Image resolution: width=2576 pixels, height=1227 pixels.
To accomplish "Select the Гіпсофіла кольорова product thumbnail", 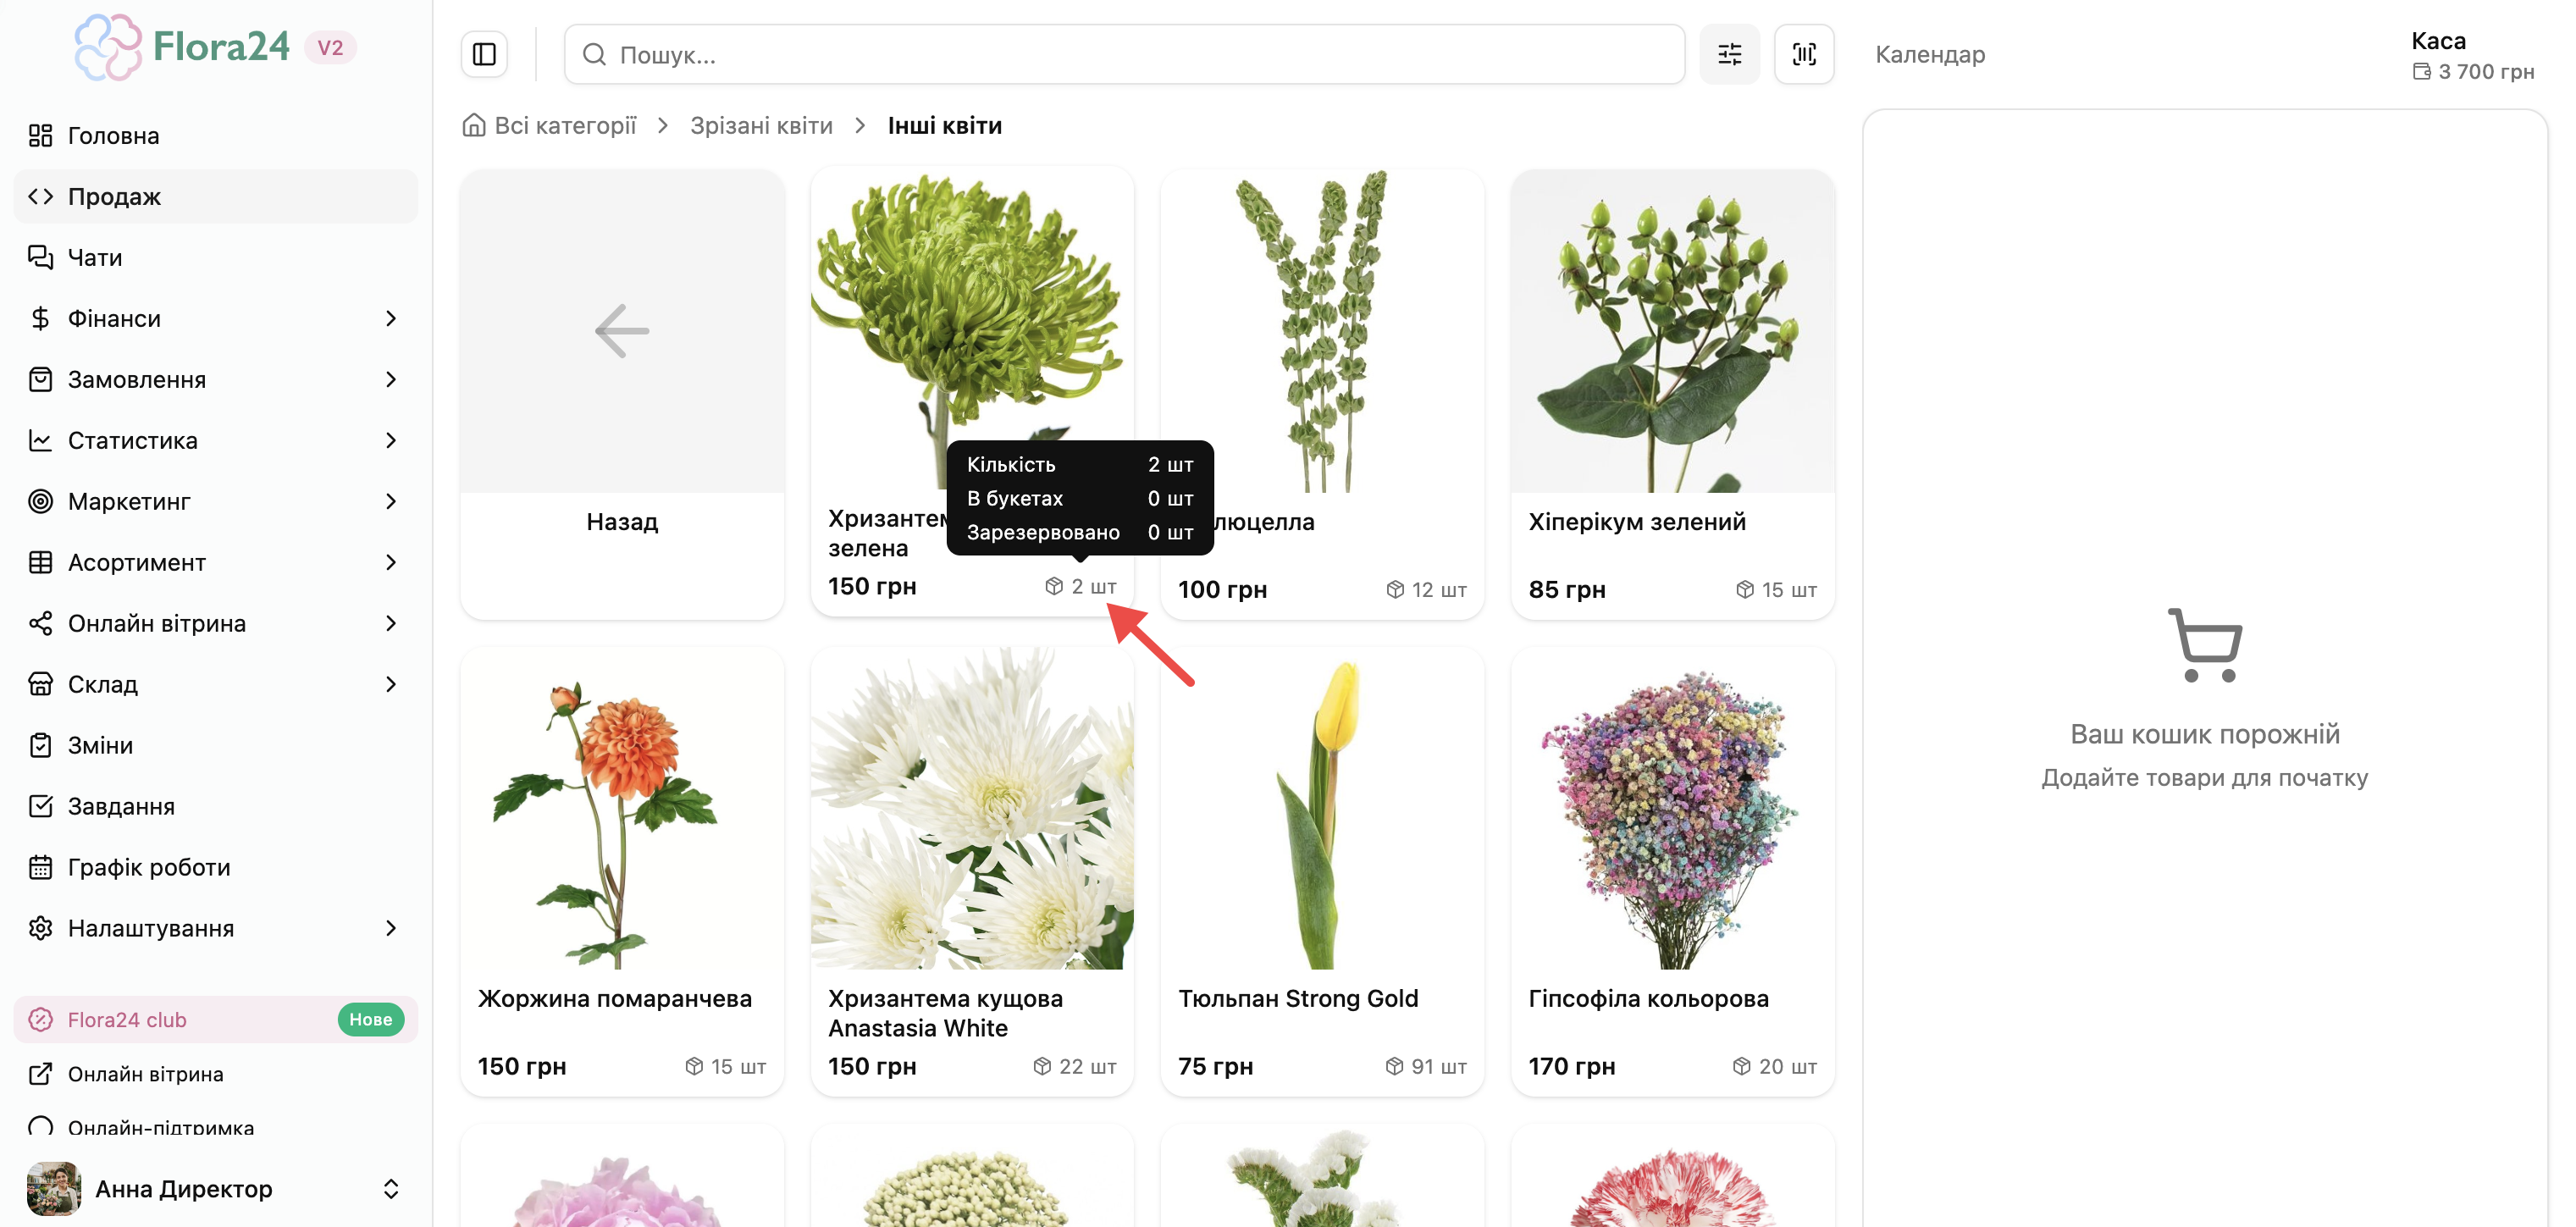I will (1672, 808).
